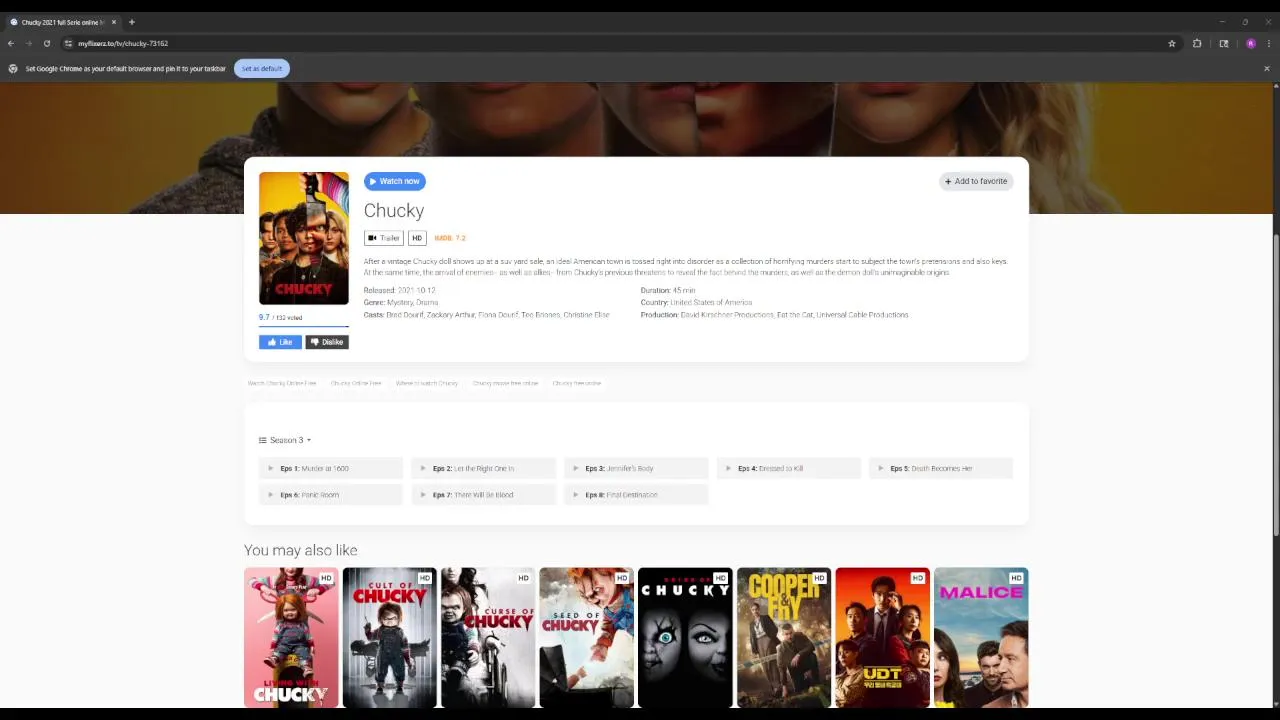Open the Mystery genre link
1280x720 pixels.
pyautogui.click(x=399, y=302)
